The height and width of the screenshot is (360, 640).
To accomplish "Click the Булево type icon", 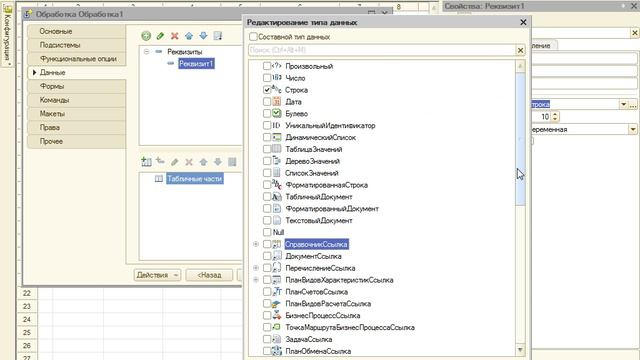I will [x=276, y=113].
